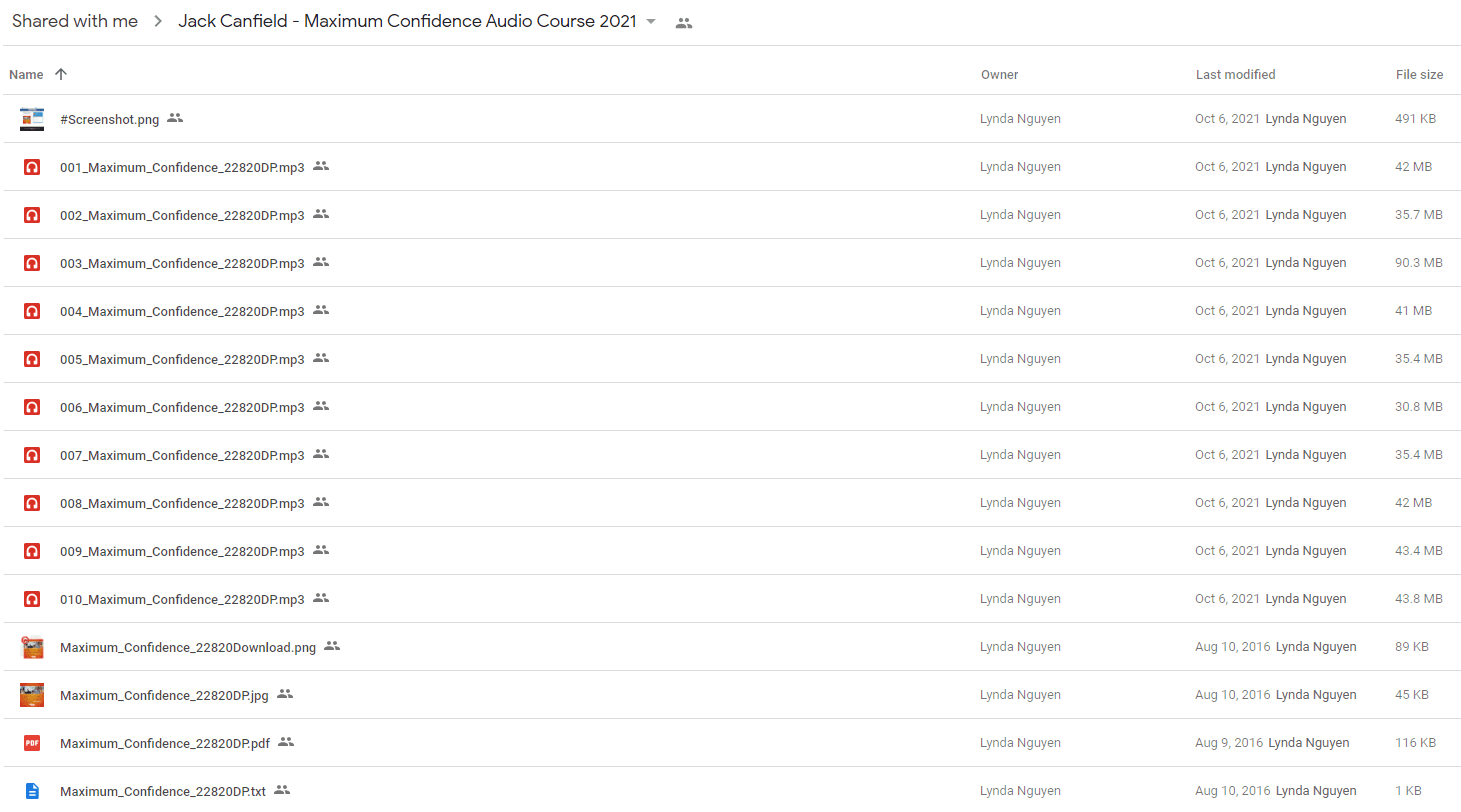Select file 010_Maximum_Confidence_22820DP.mp3
This screenshot has height=812, width=1461.
pyautogui.click(x=182, y=599)
